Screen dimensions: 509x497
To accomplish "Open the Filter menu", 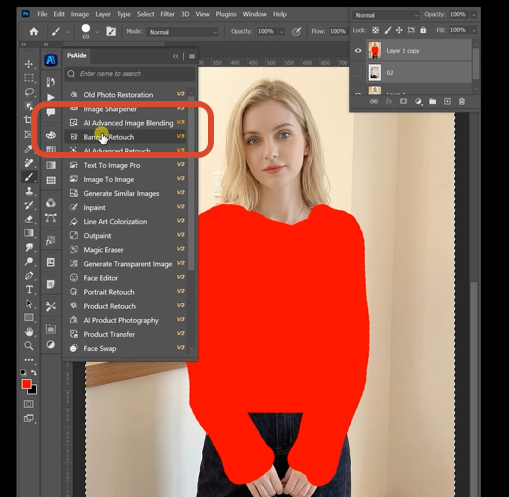I will click(x=167, y=14).
